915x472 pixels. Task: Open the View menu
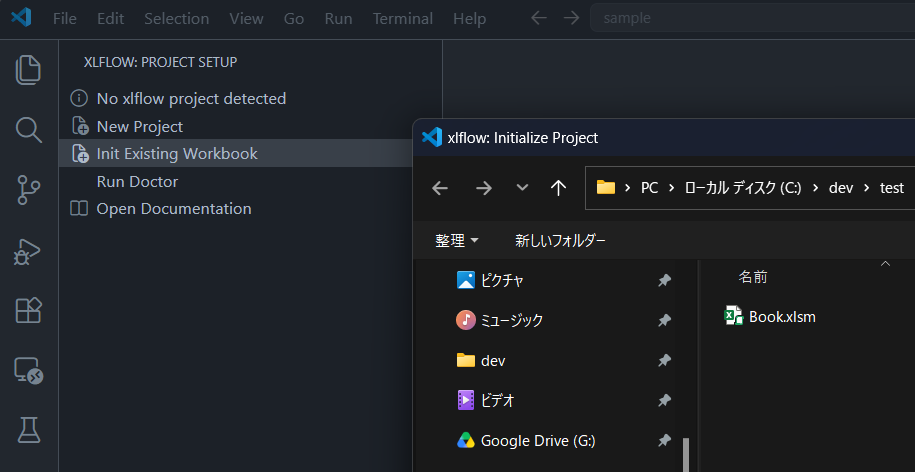coord(246,19)
